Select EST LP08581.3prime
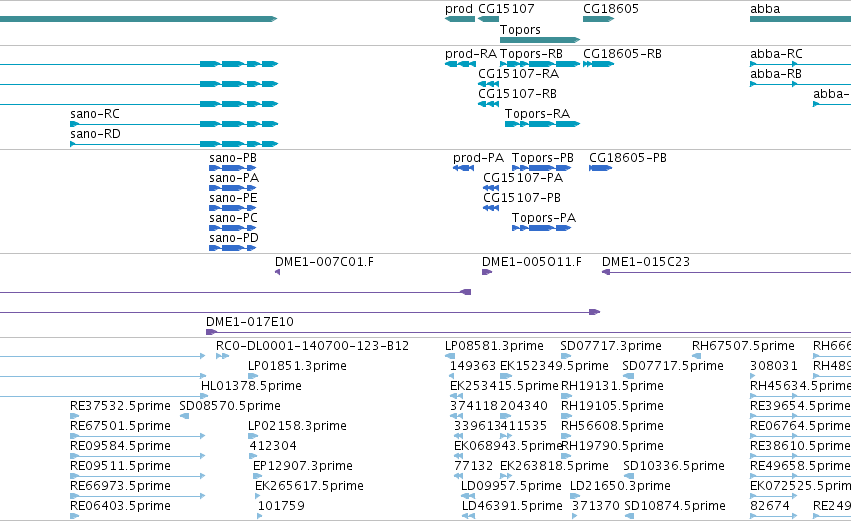 tap(450, 357)
